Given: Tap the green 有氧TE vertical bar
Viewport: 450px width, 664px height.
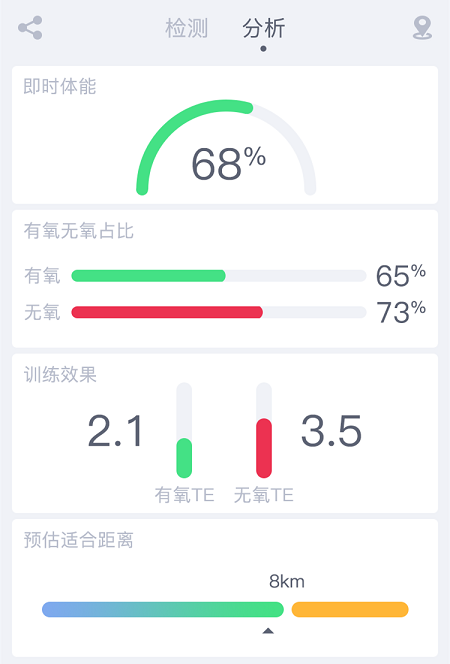Looking at the screenshot, I should pyautogui.click(x=184, y=458).
